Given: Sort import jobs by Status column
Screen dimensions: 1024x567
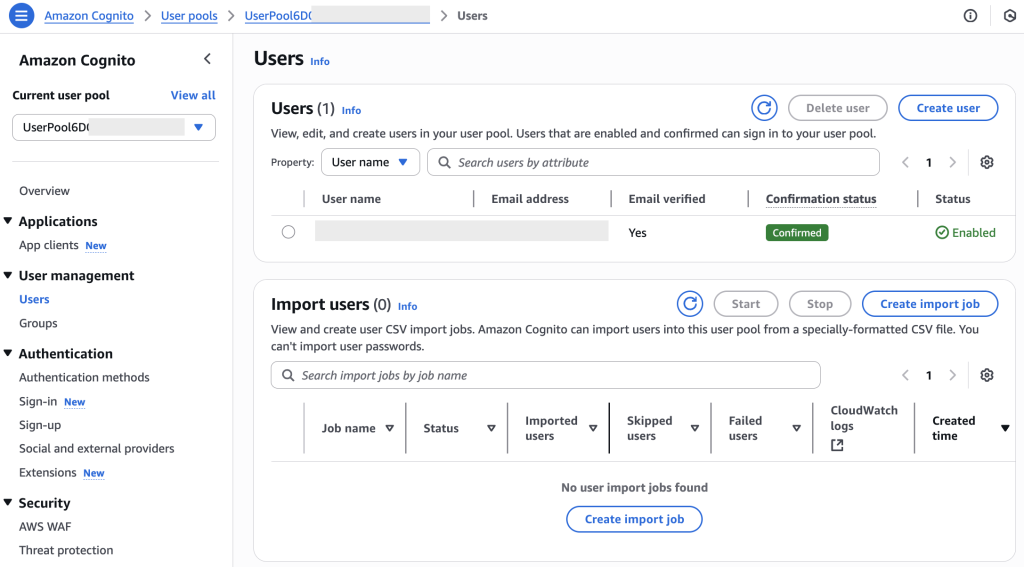Looking at the screenshot, I should click(491, 429).
